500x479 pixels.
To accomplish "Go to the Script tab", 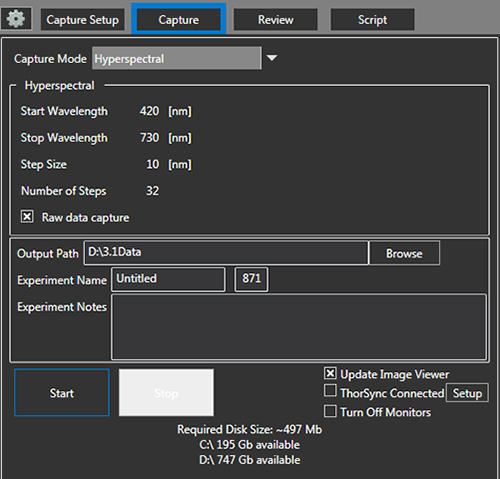I will 372,20.
